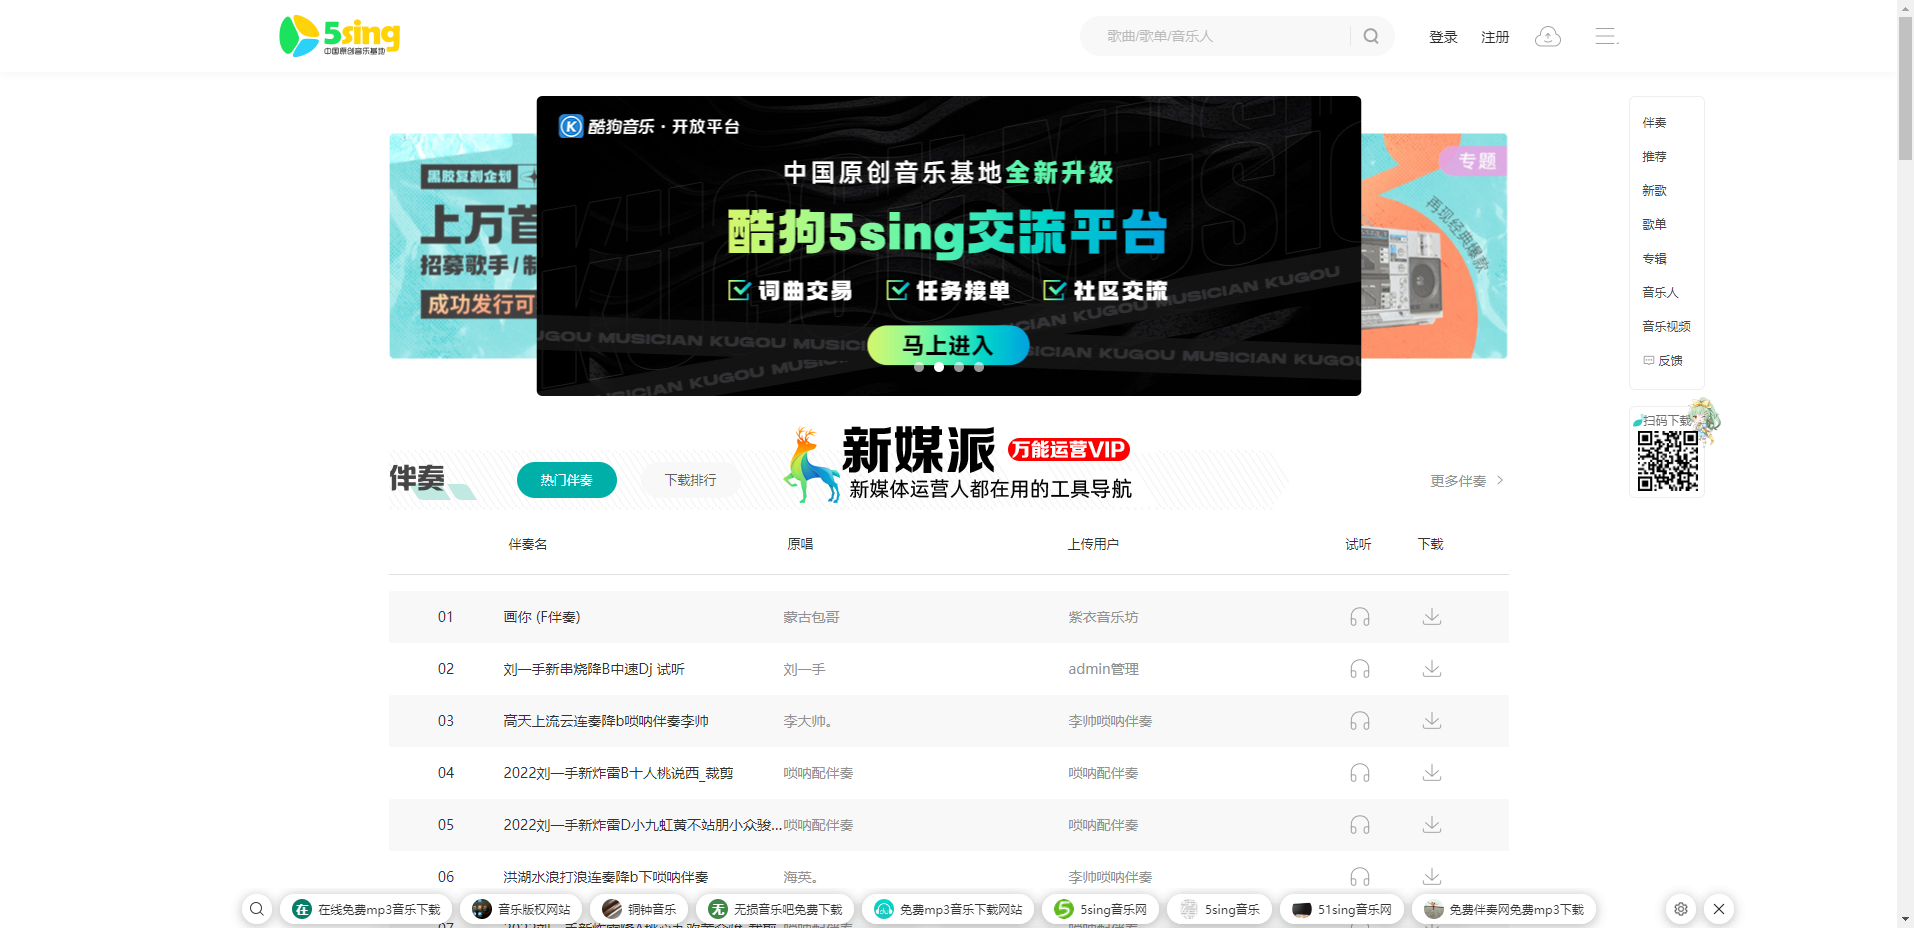The image size is (1914, 928).
Task: Jump to 推荐 in side navigation
Action: 1654,157
